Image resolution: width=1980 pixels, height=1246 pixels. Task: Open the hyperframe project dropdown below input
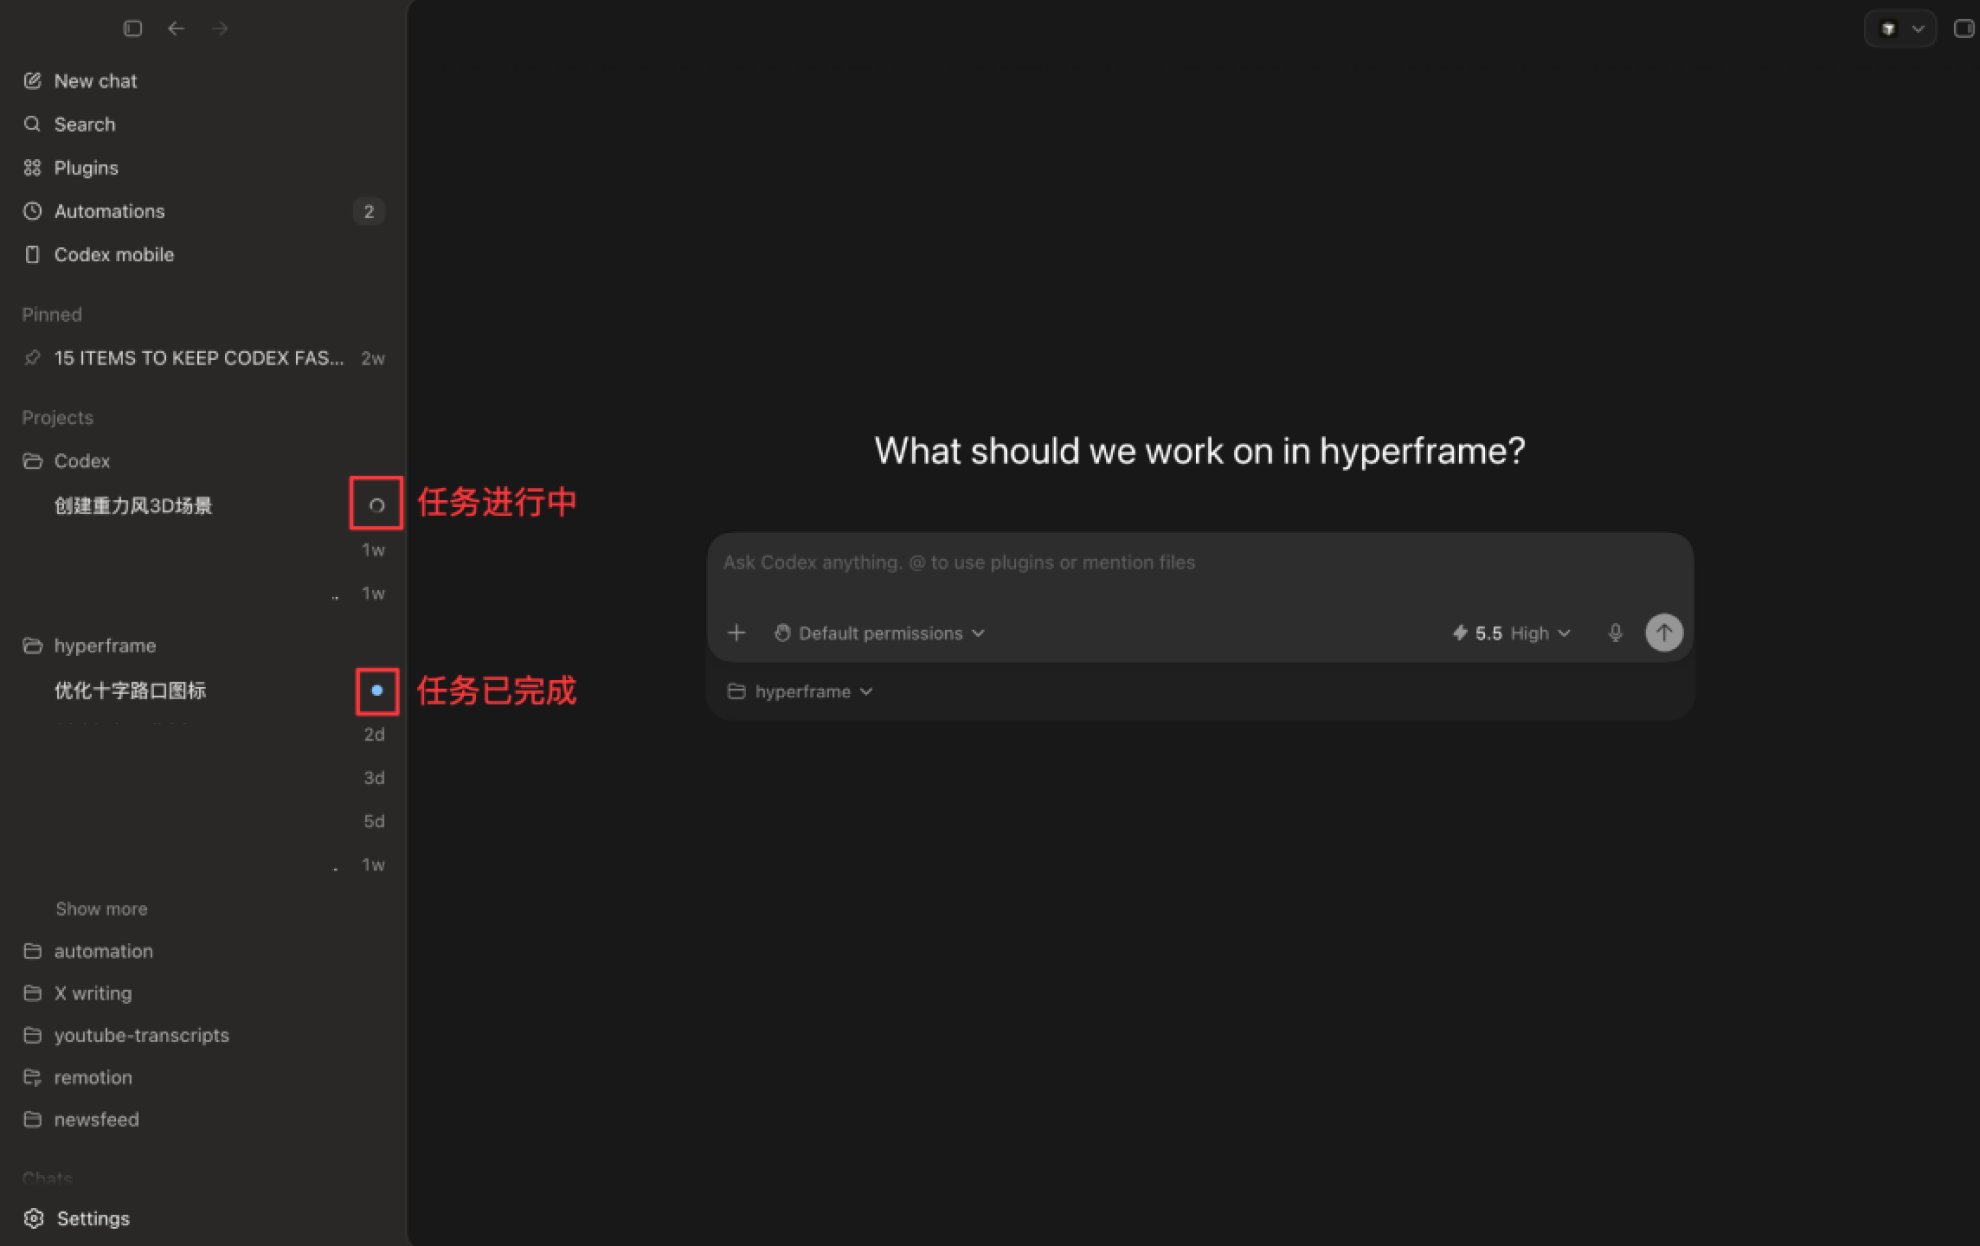[x=800, y=691]
